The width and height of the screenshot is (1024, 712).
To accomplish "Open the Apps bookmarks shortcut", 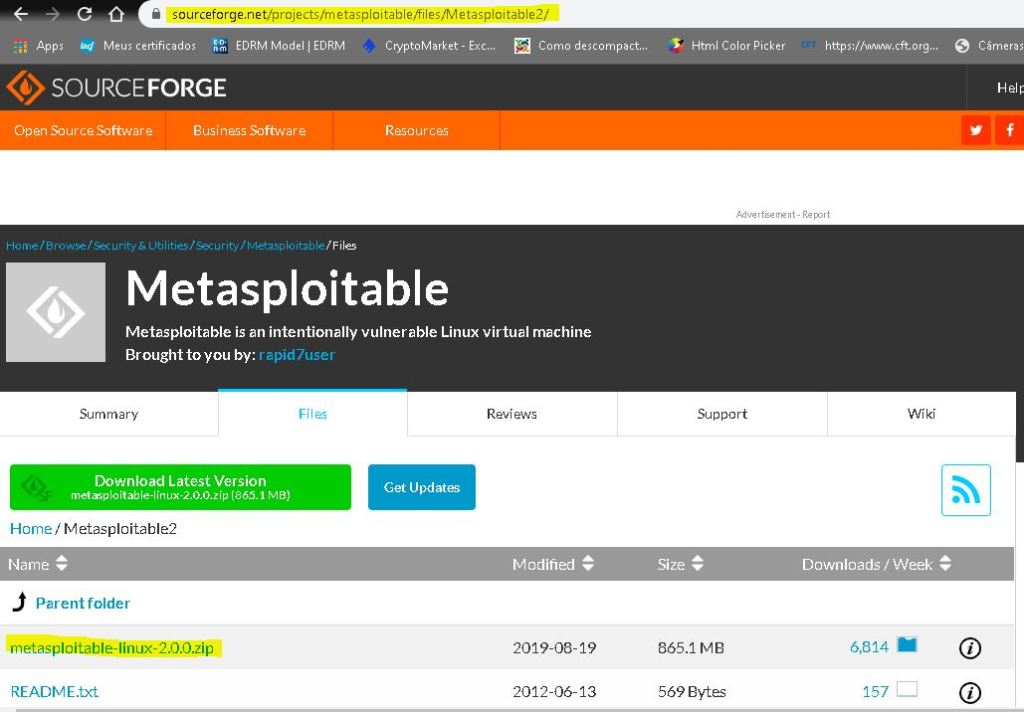I will (x=38, y=46).
